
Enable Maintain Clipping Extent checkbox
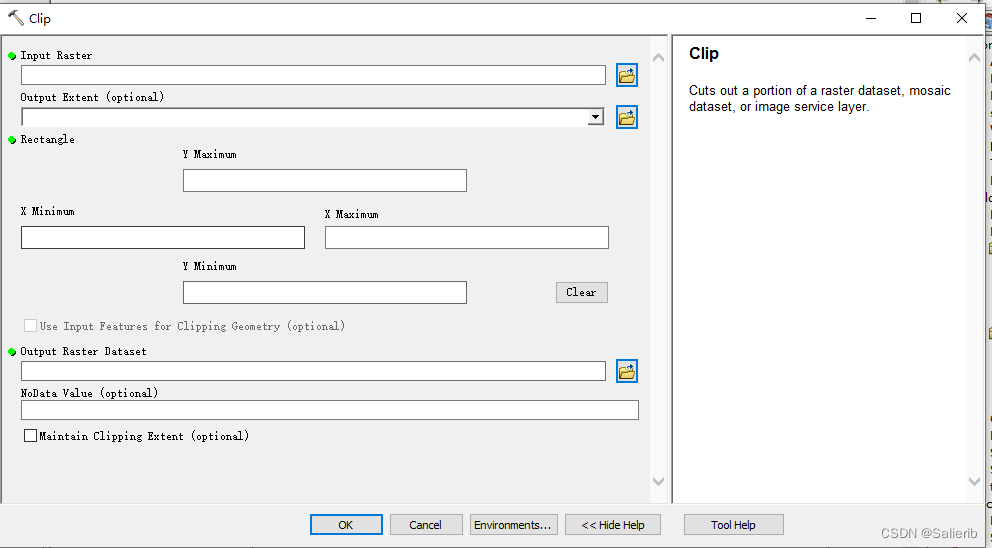31,436
